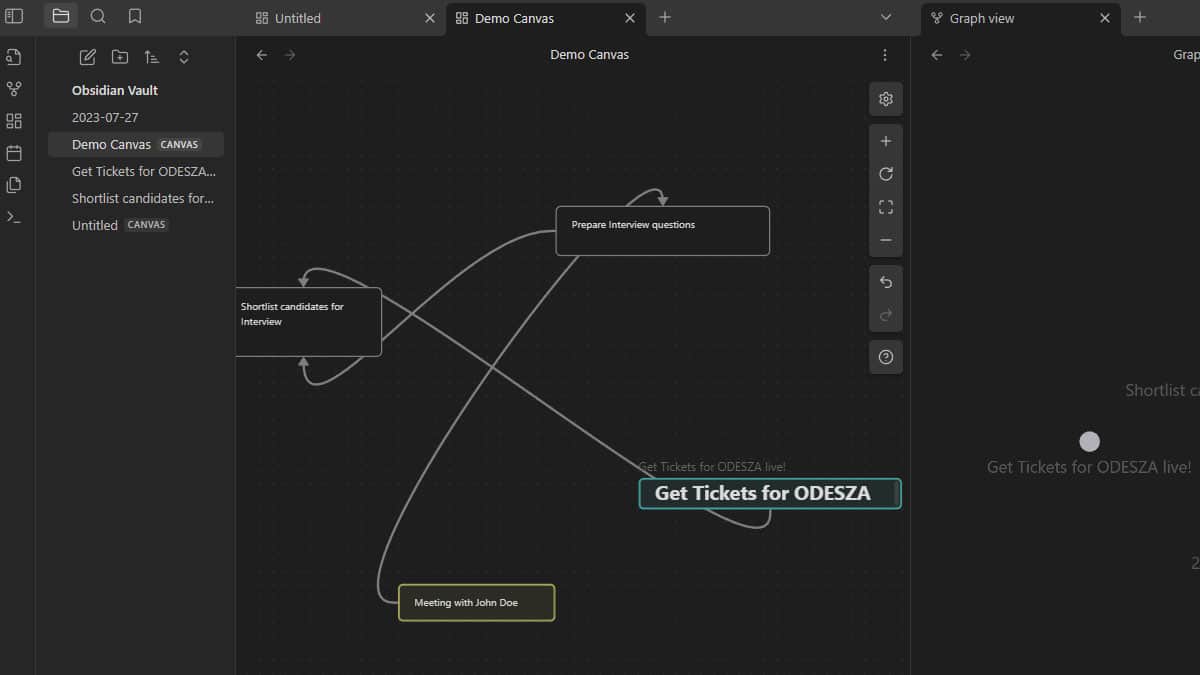Screen dimensions: 1200x675
Task: Open the sort order menu in file explorer
Action: tap(151, 57)
